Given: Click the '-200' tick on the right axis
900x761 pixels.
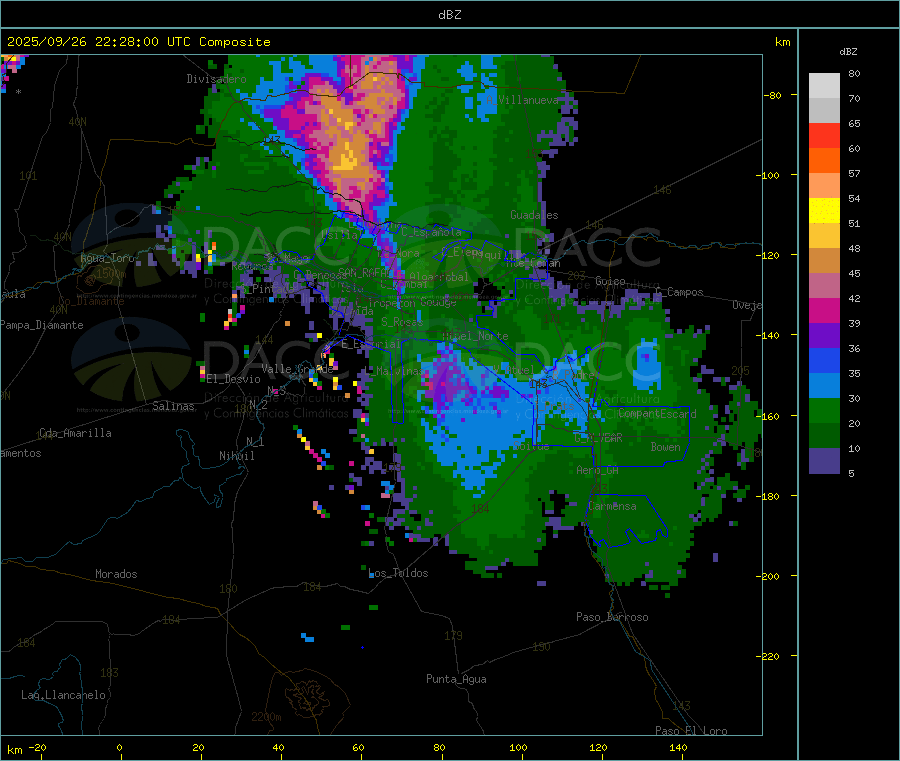Looking at the screenshot, I should click(769, 576).
